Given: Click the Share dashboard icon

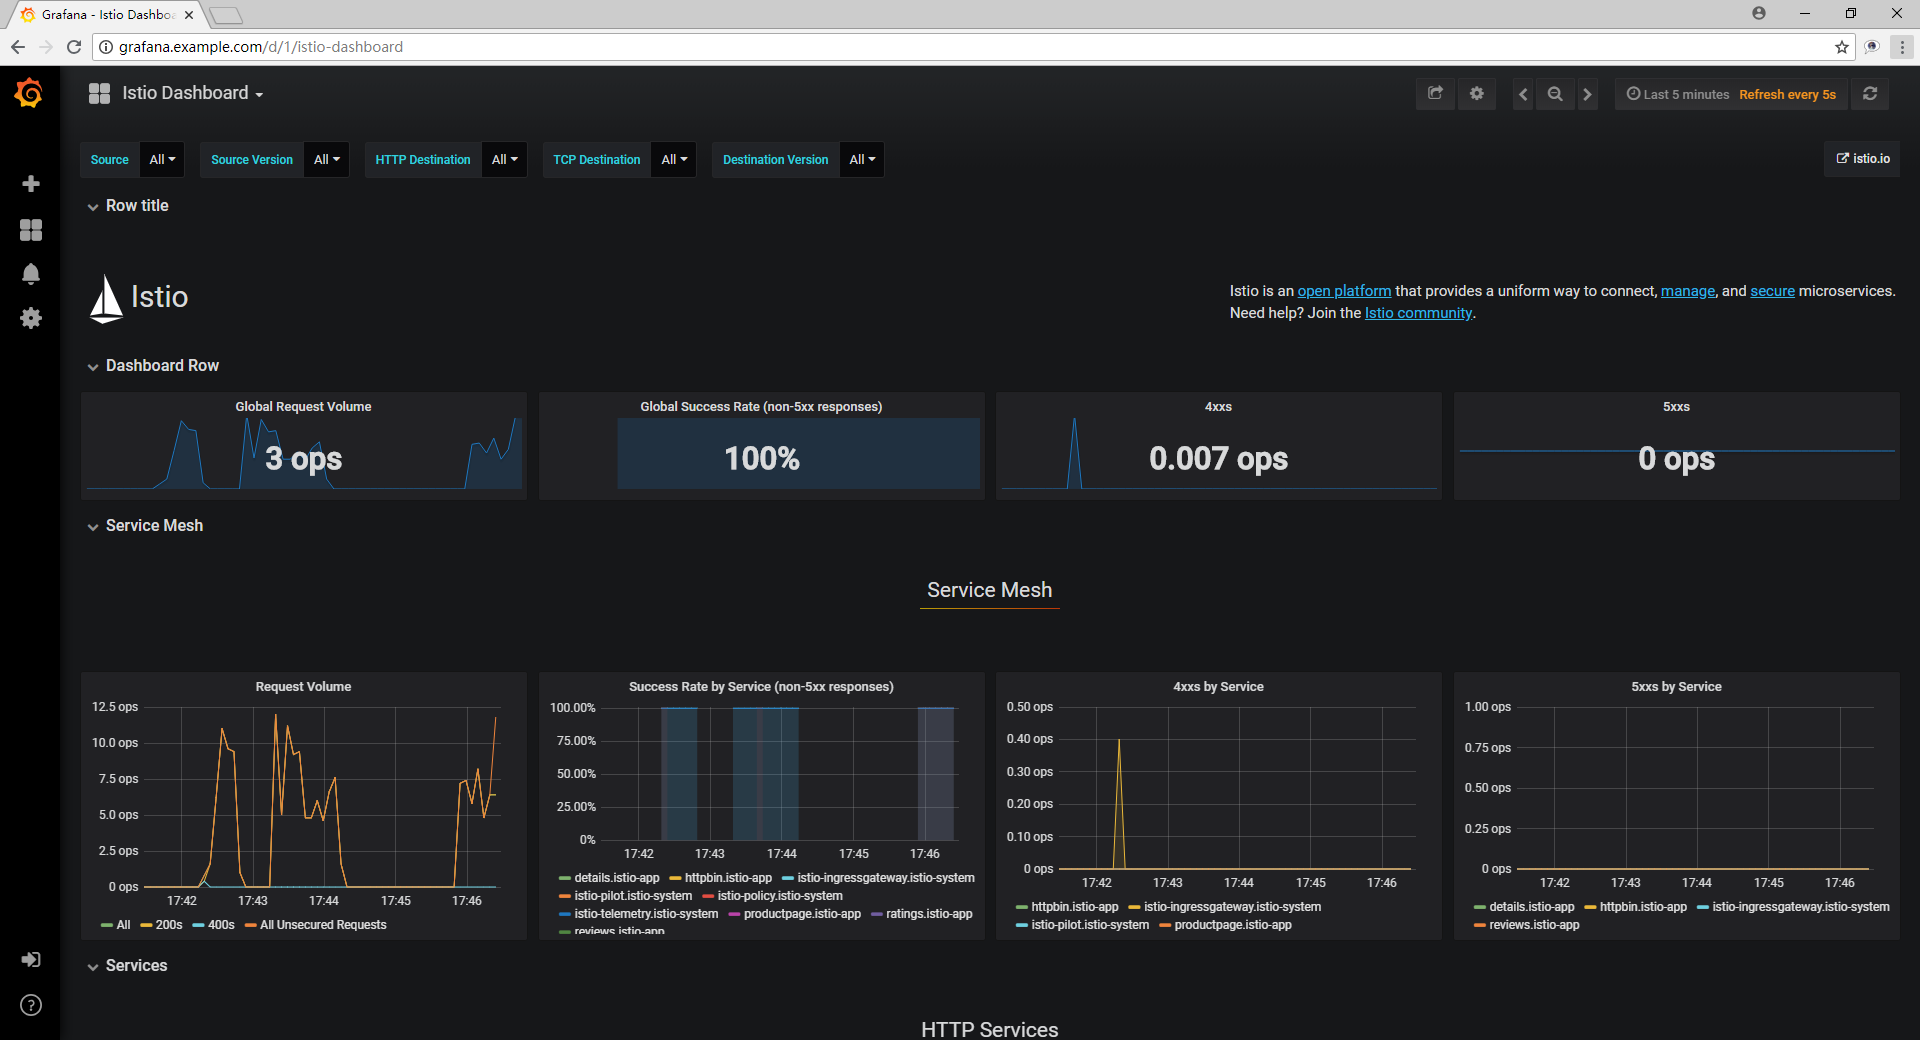Looking at the screenshot, I should pyautogui.click(x=1435, y=94).
